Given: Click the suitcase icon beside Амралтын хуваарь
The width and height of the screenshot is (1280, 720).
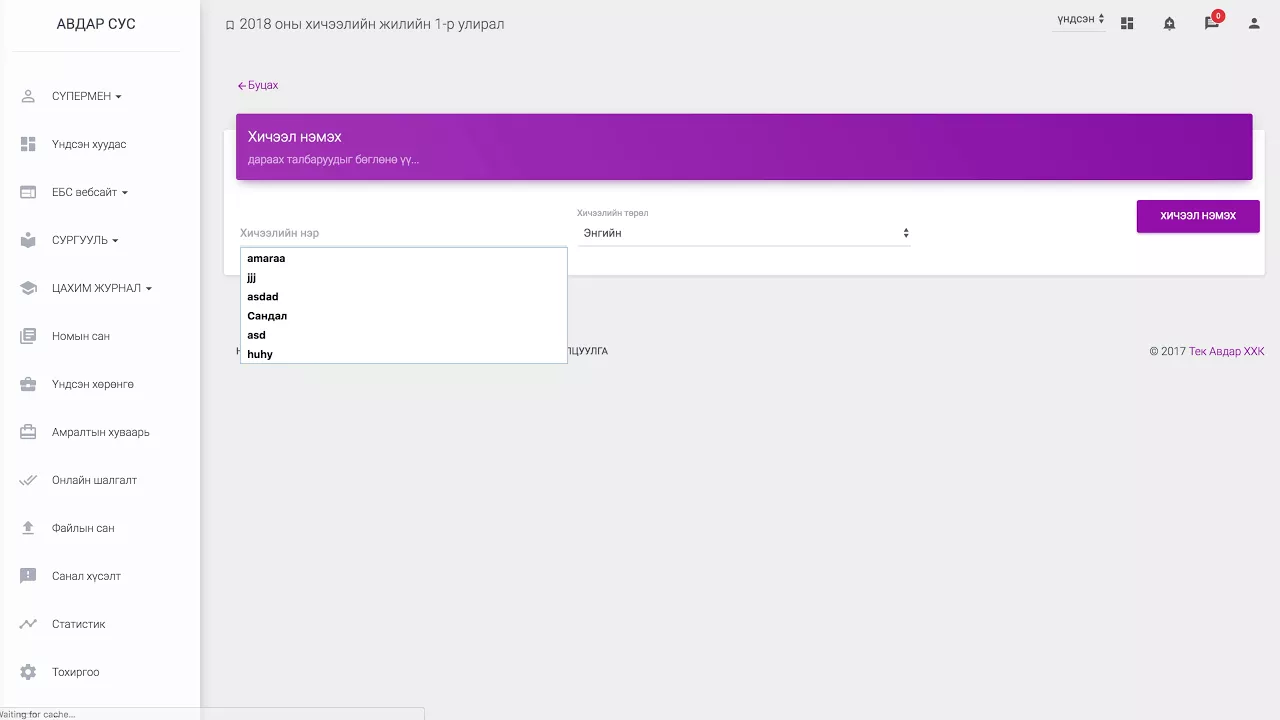Looking at the screenshot, I should click(x=28, y=432).
